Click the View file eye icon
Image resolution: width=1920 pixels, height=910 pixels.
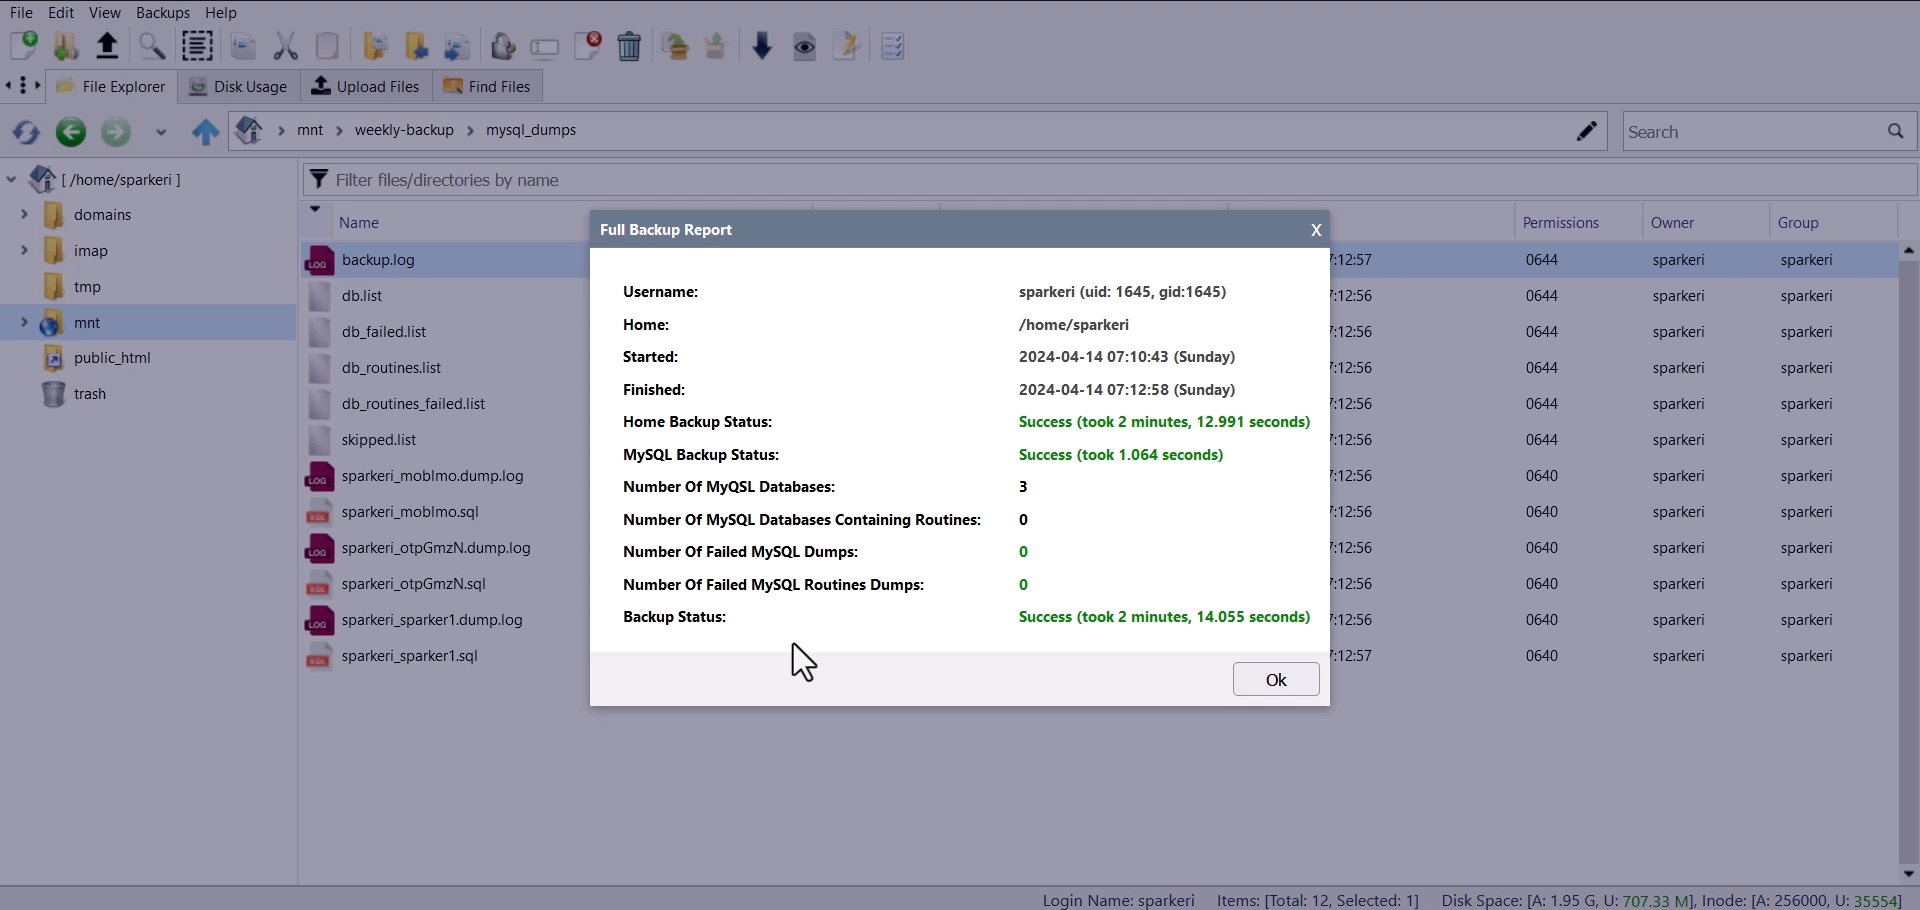point(805,47)
